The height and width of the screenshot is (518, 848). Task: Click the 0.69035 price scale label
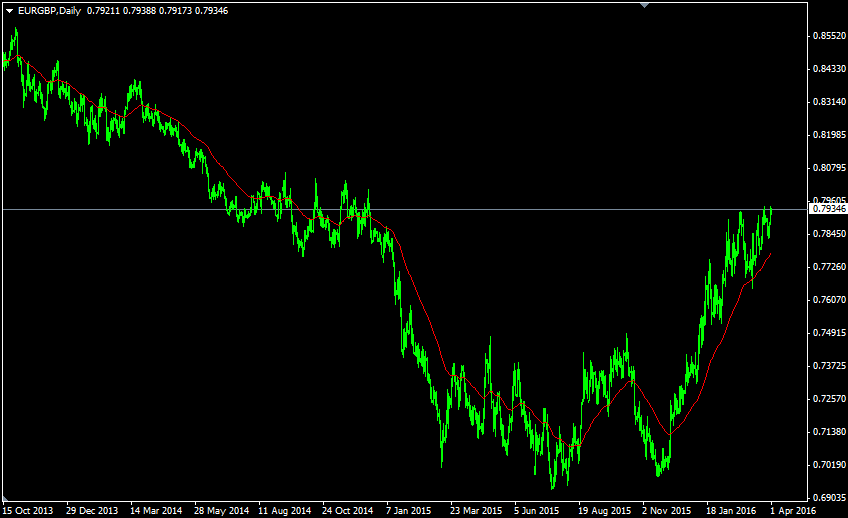pyautogui.click(x=830, y=497)
